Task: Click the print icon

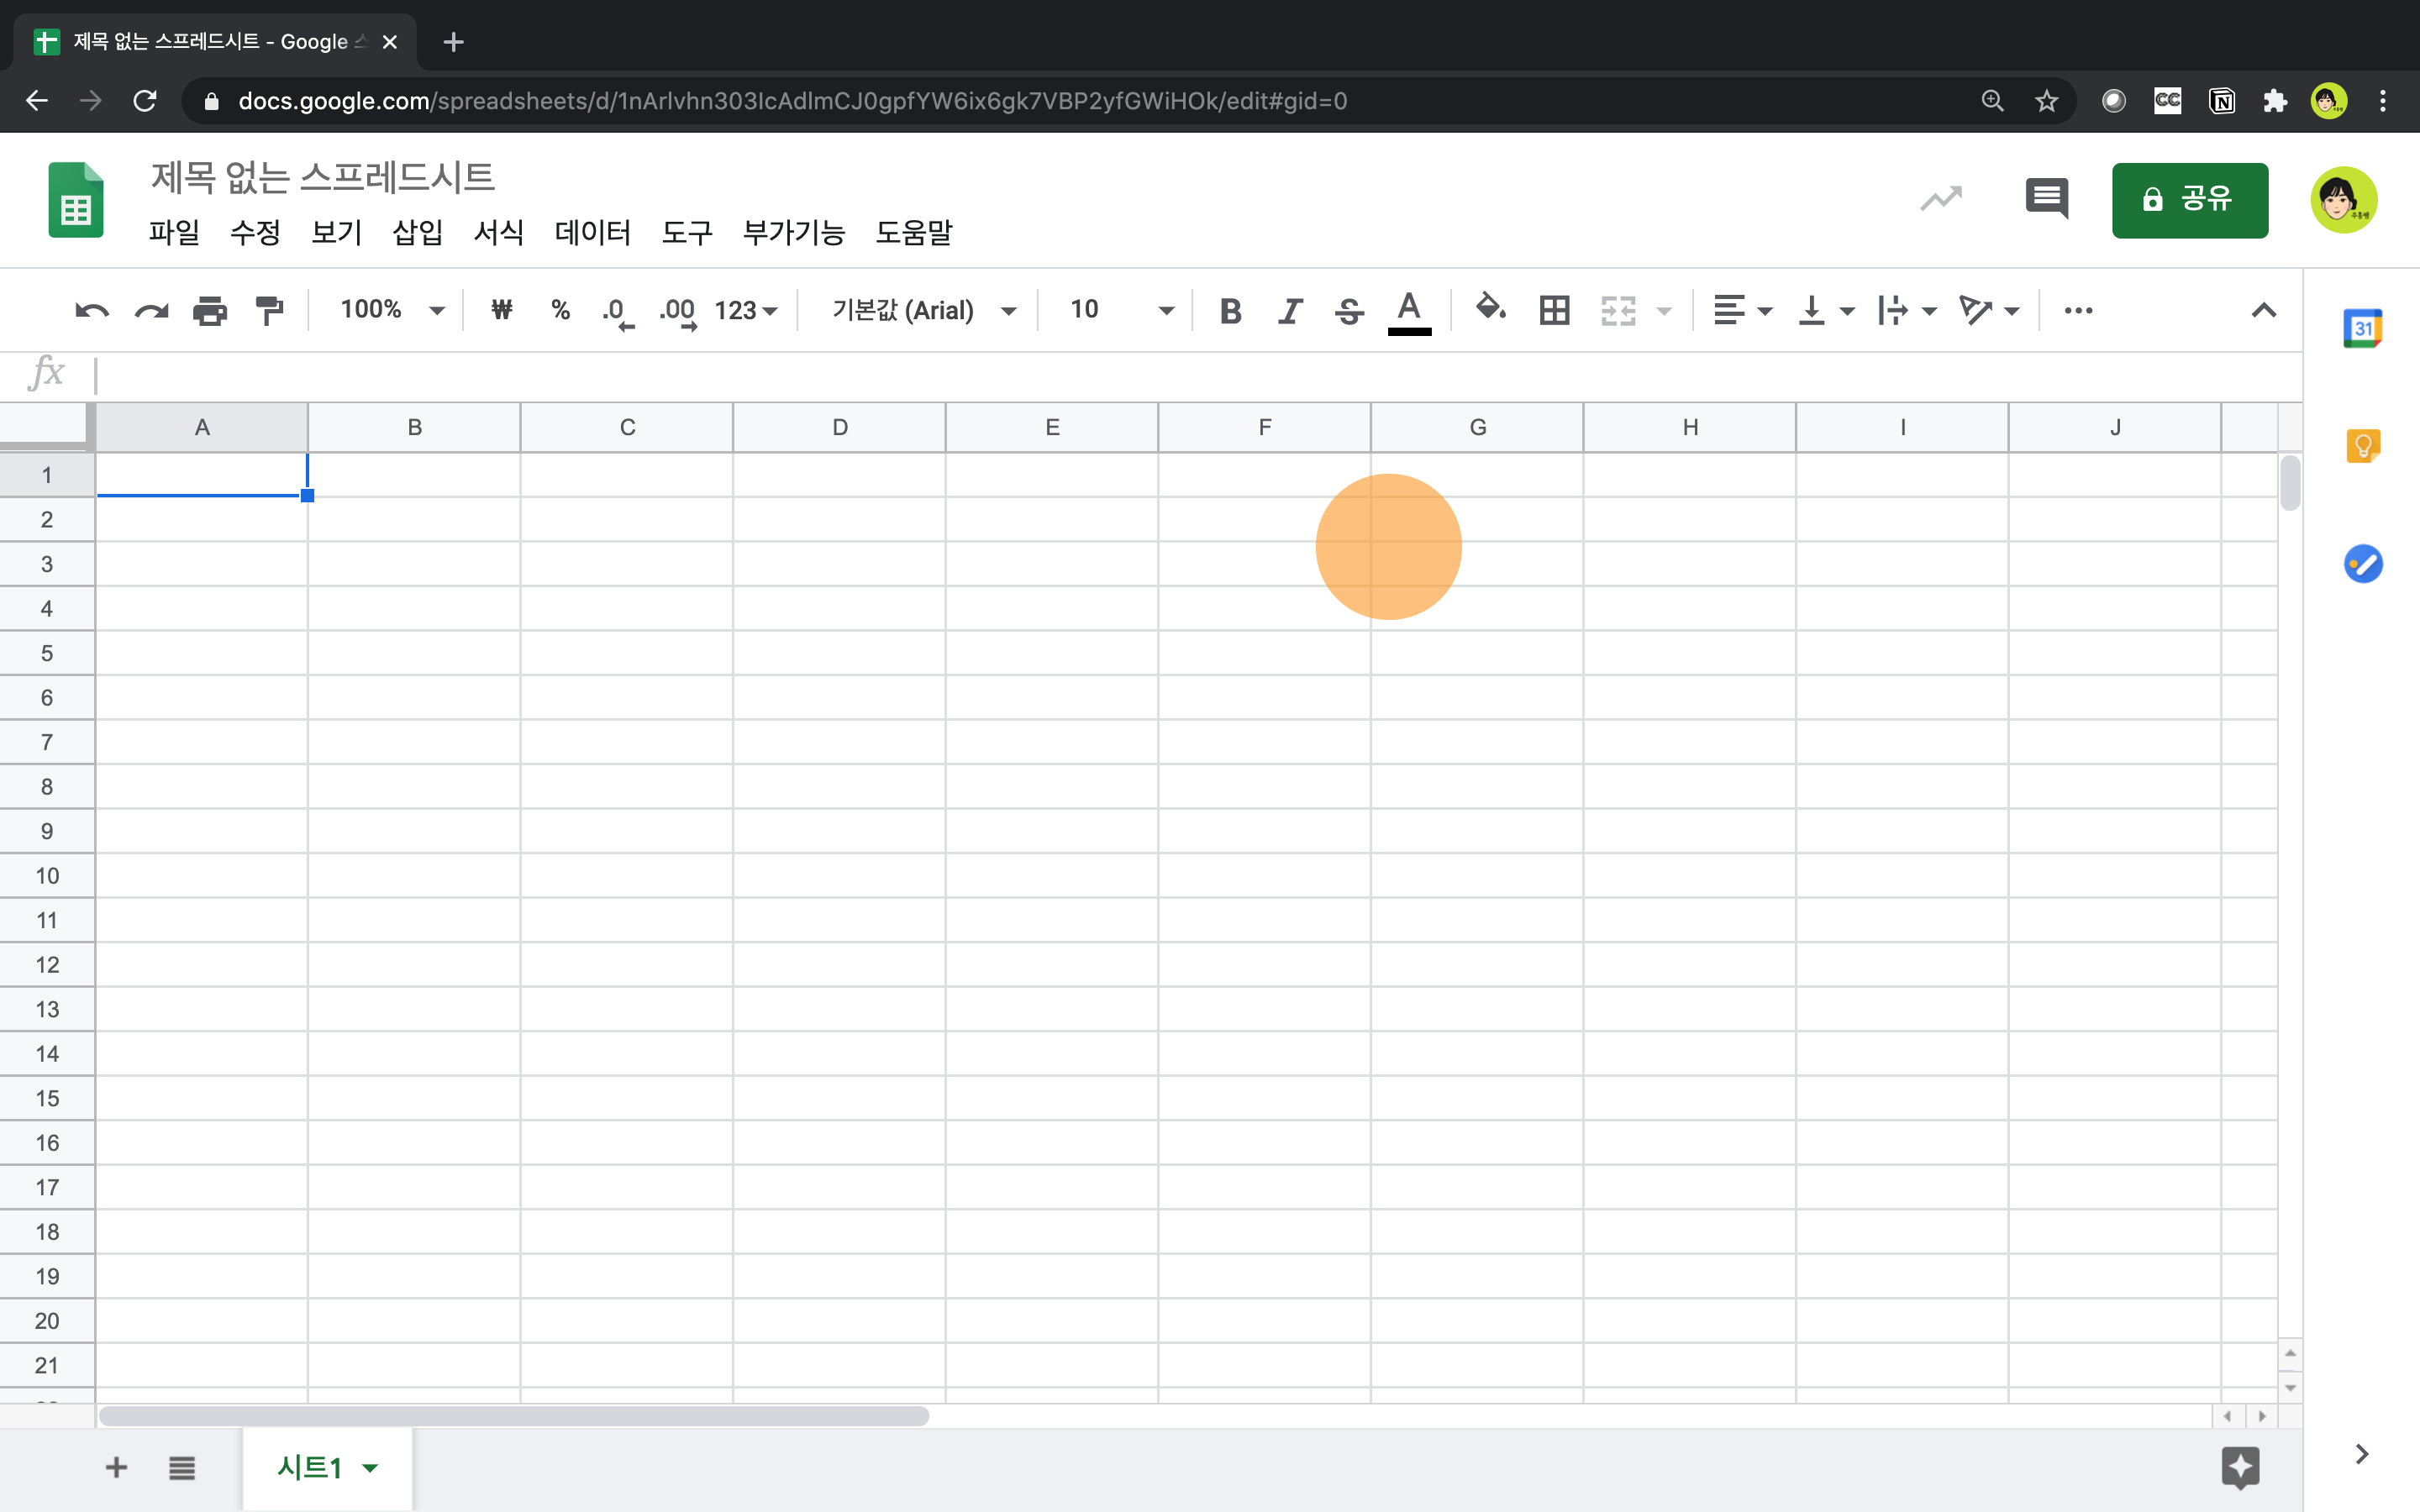Action: tap(210, 311)
